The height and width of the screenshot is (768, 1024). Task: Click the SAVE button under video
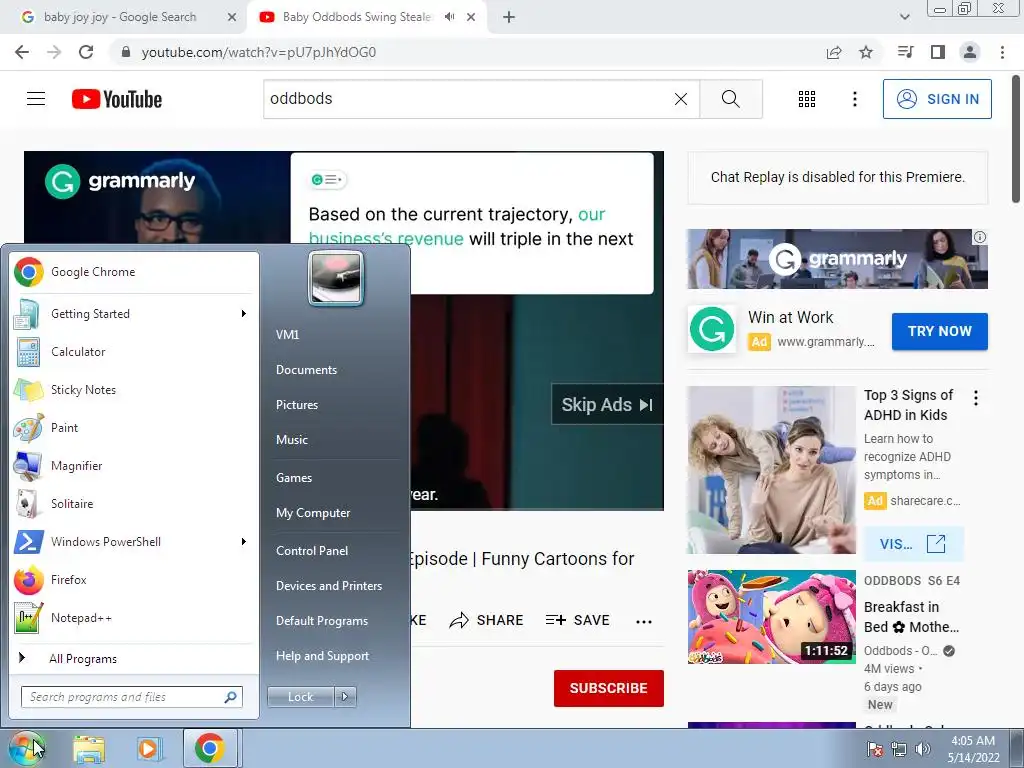tap(578, 620)
